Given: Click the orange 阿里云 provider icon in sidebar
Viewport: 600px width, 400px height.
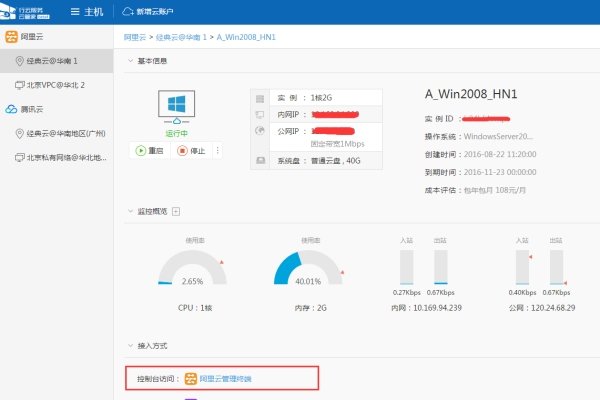Looking at the screenshot, I should tap(11, 37).
